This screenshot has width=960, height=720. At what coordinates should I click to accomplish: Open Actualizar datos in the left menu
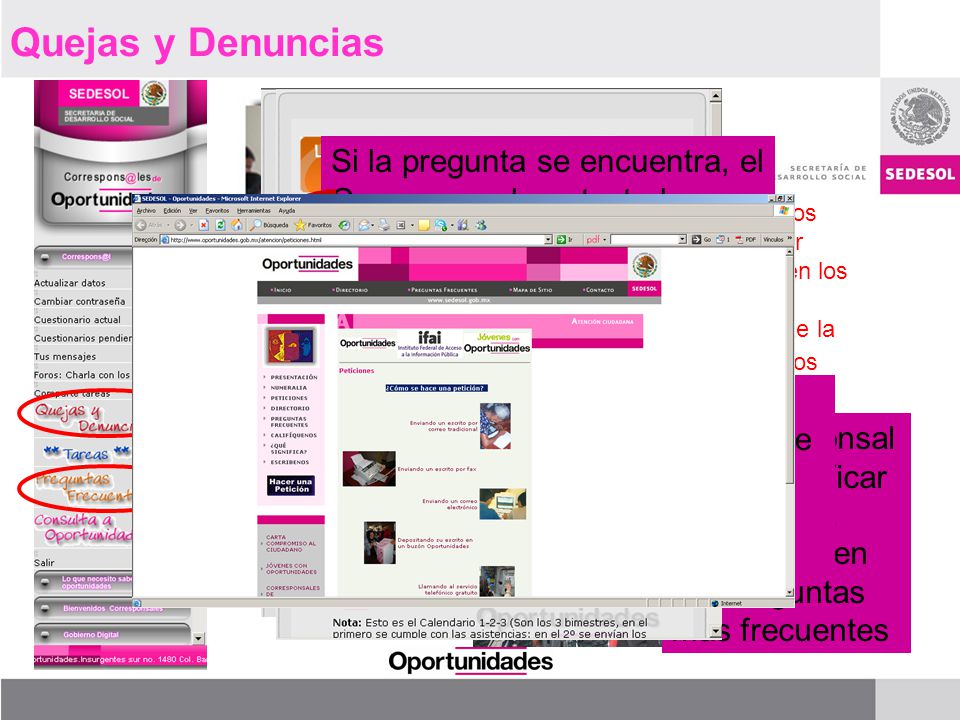tap(70, 283)
